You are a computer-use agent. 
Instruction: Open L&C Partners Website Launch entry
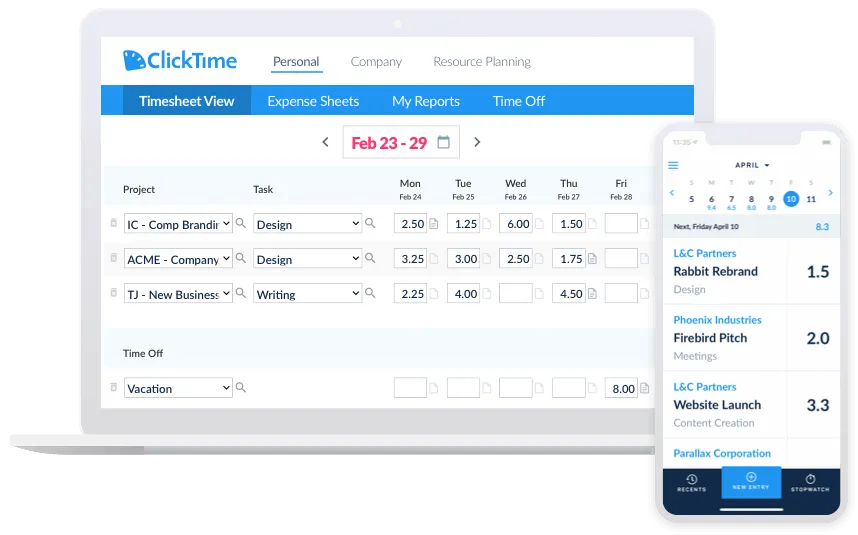pos(751,405)
